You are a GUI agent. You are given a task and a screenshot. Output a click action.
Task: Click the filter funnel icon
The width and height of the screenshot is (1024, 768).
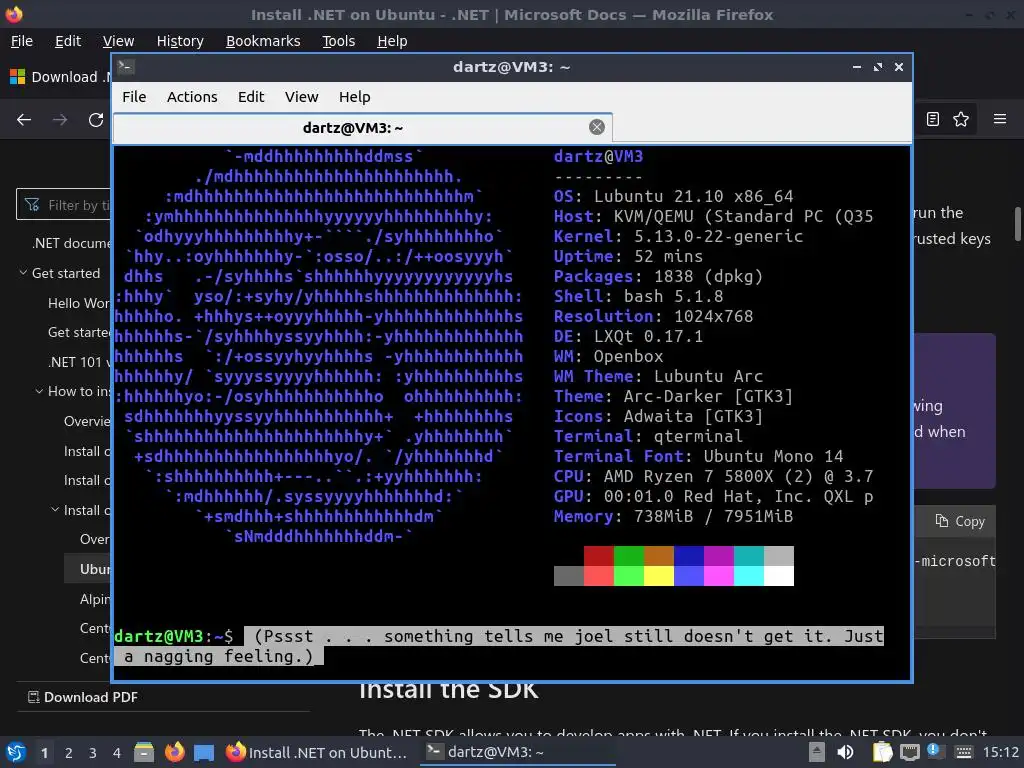(32, 205)
